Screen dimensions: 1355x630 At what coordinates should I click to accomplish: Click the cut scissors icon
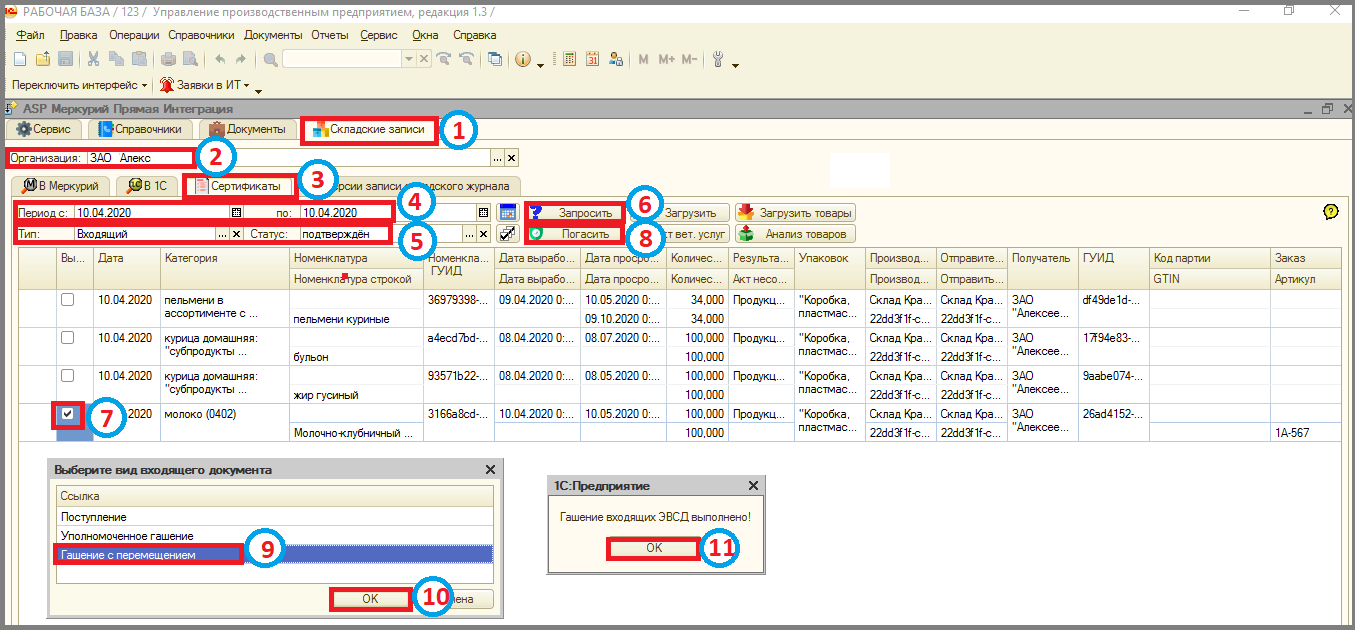pyautogui.click(x=93, y=59)
